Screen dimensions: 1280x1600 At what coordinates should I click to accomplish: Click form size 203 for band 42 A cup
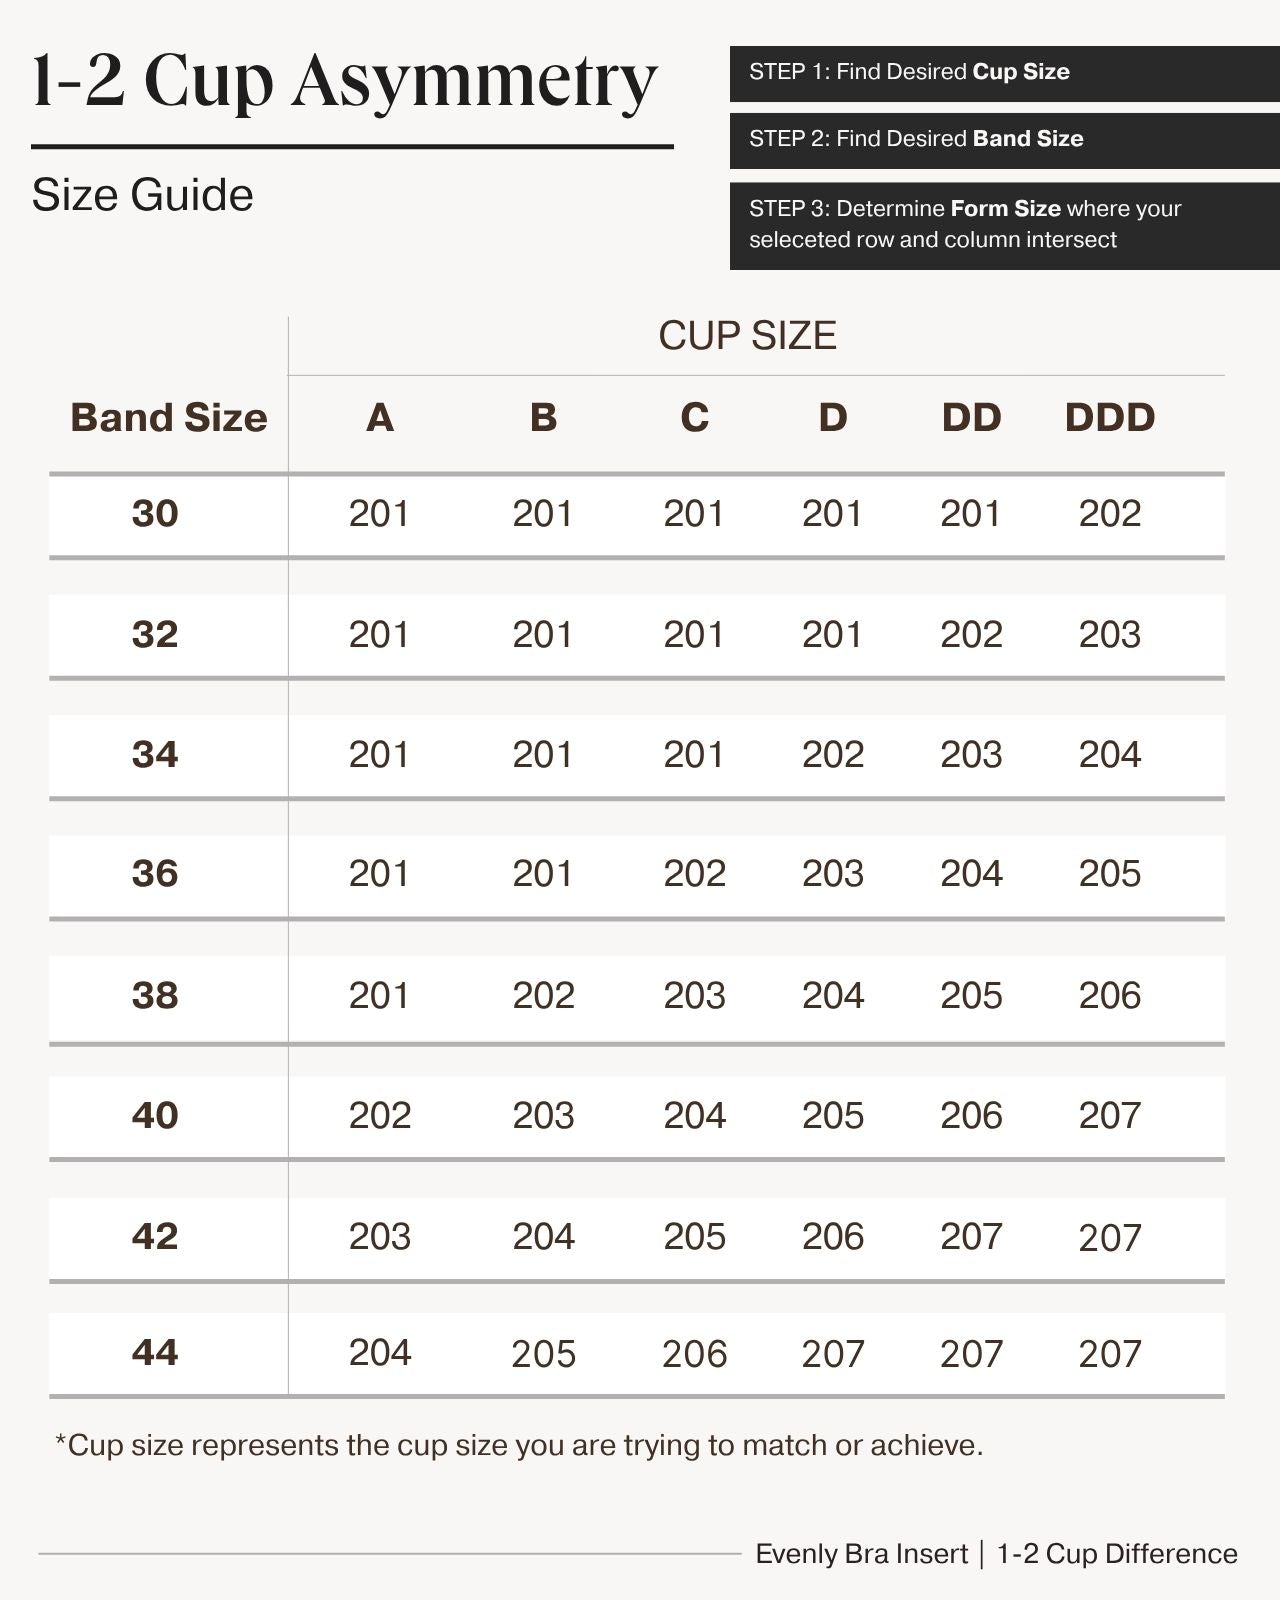[379, 1237]
